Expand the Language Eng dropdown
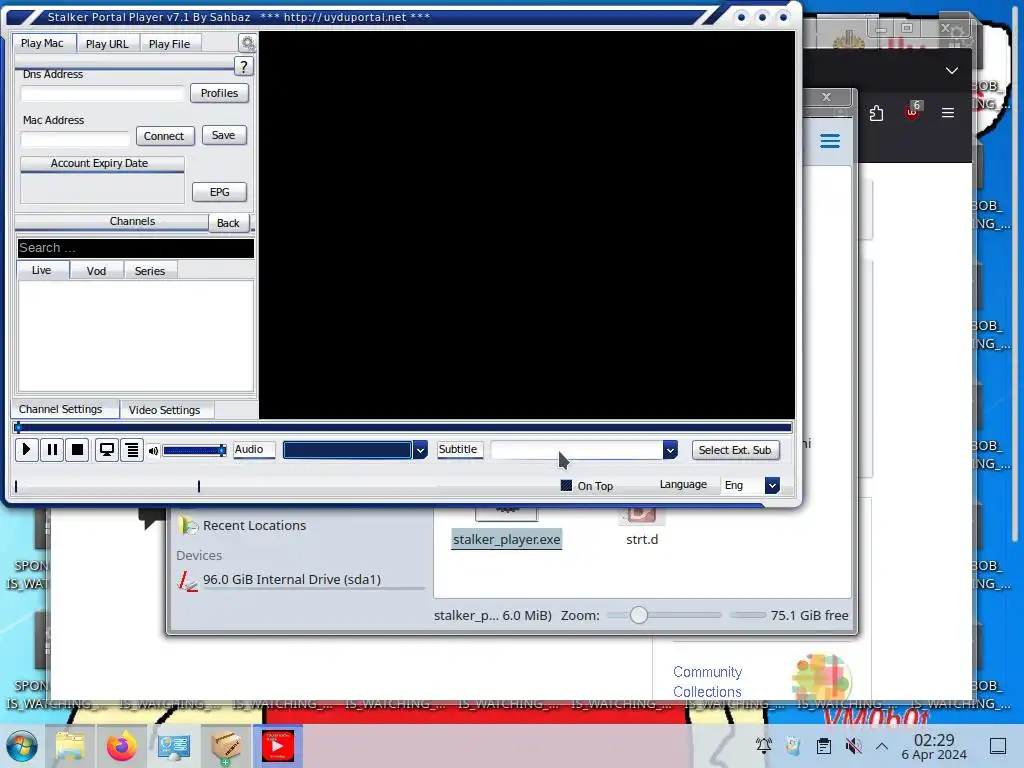Image resolution: width=1024 pixels, height=768 pixels. tap(772, 485)
